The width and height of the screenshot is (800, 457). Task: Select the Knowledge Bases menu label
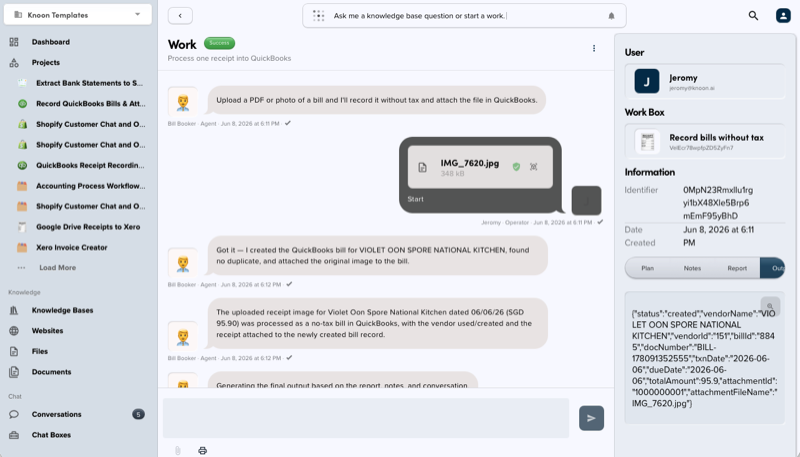pyautogui.click(x=62, y=310)
